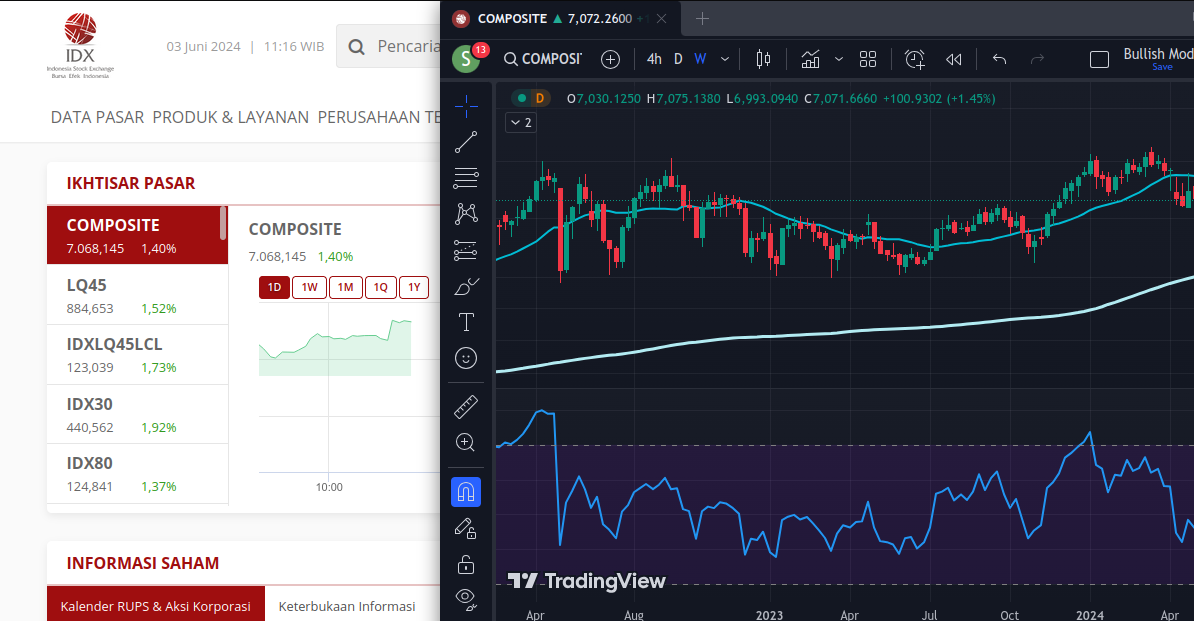Screen dimensions: 1194x621
Task: Open the S user profile avatar
Action: coord(466,59)
